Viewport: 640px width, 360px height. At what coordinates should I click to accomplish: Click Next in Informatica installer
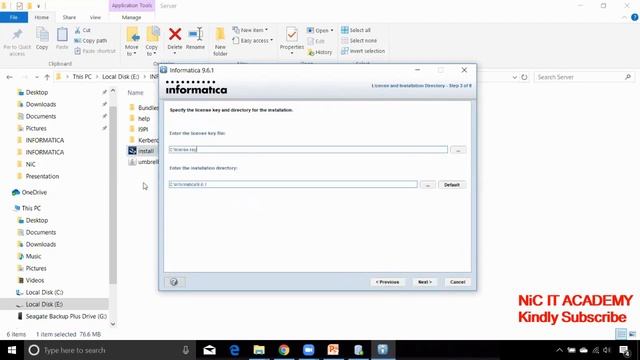pyautogui.click(x=424, y=282)
